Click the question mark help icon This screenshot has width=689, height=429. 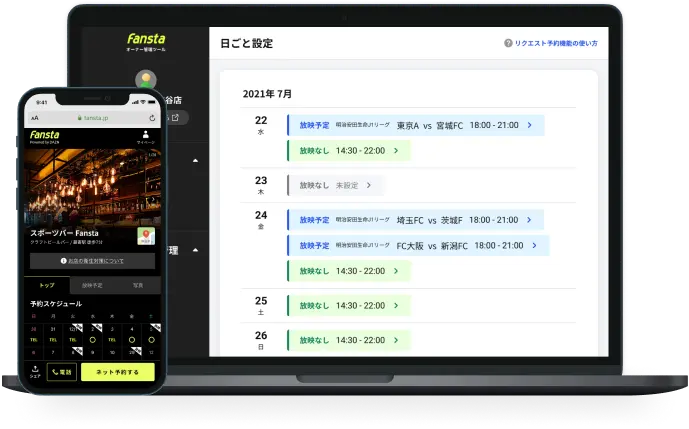pos(508,43)
